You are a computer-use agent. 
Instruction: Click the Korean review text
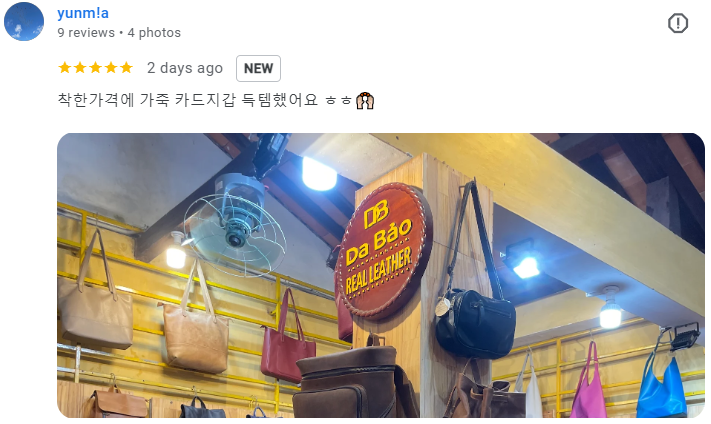tap(205, 99)
